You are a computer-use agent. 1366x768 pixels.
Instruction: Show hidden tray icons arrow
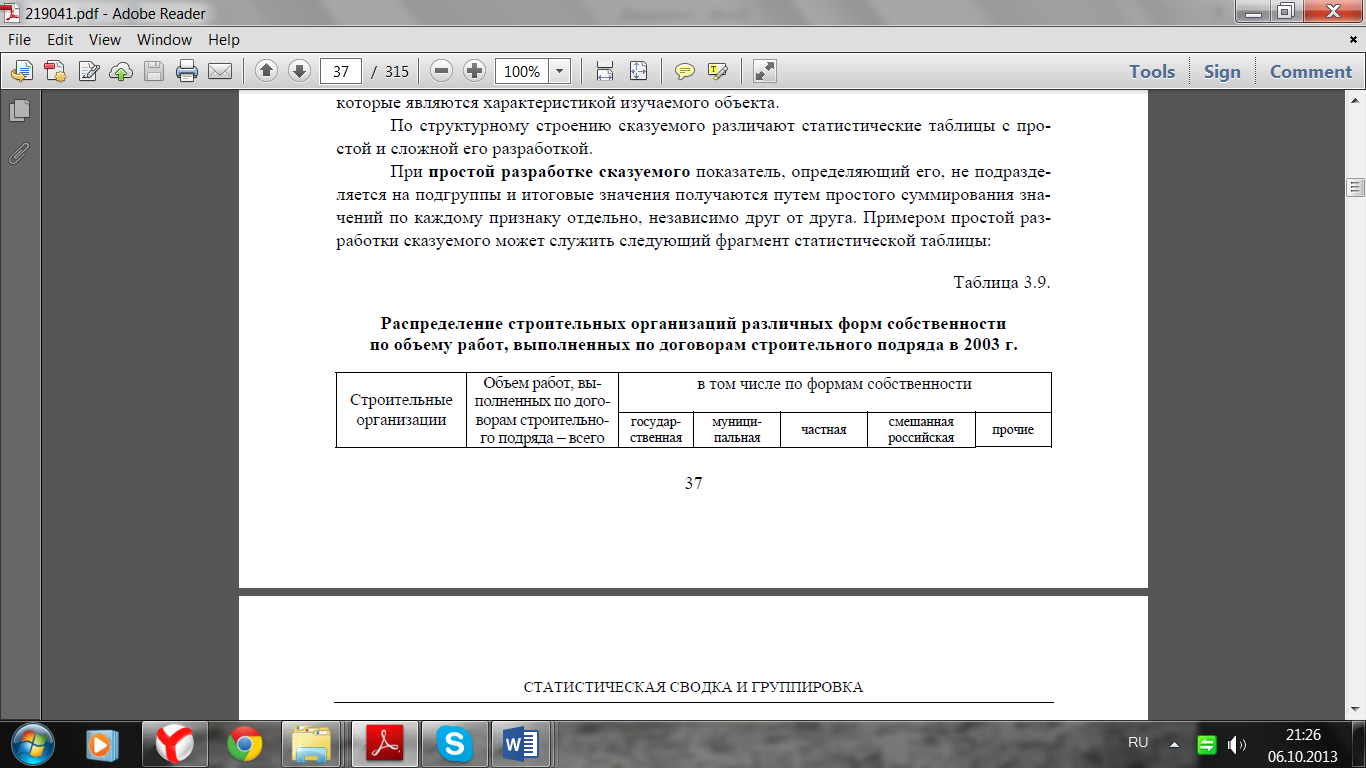pyautogui.click(x=1174, y=744)
